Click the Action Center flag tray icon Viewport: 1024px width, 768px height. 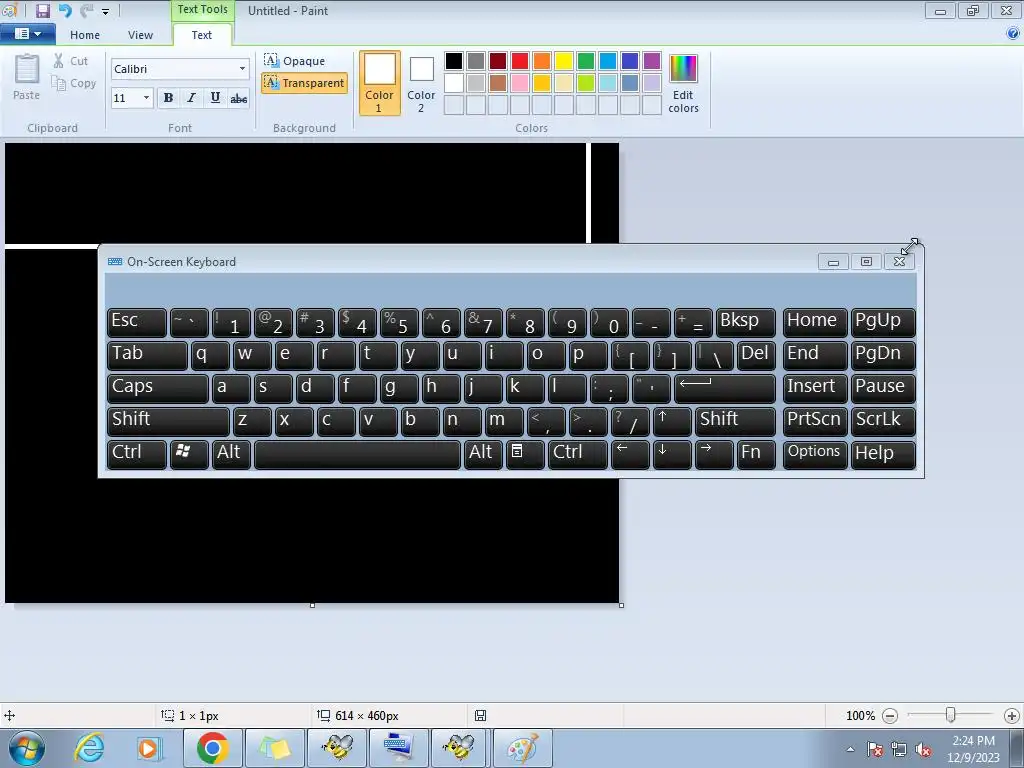tap(875, 750)
